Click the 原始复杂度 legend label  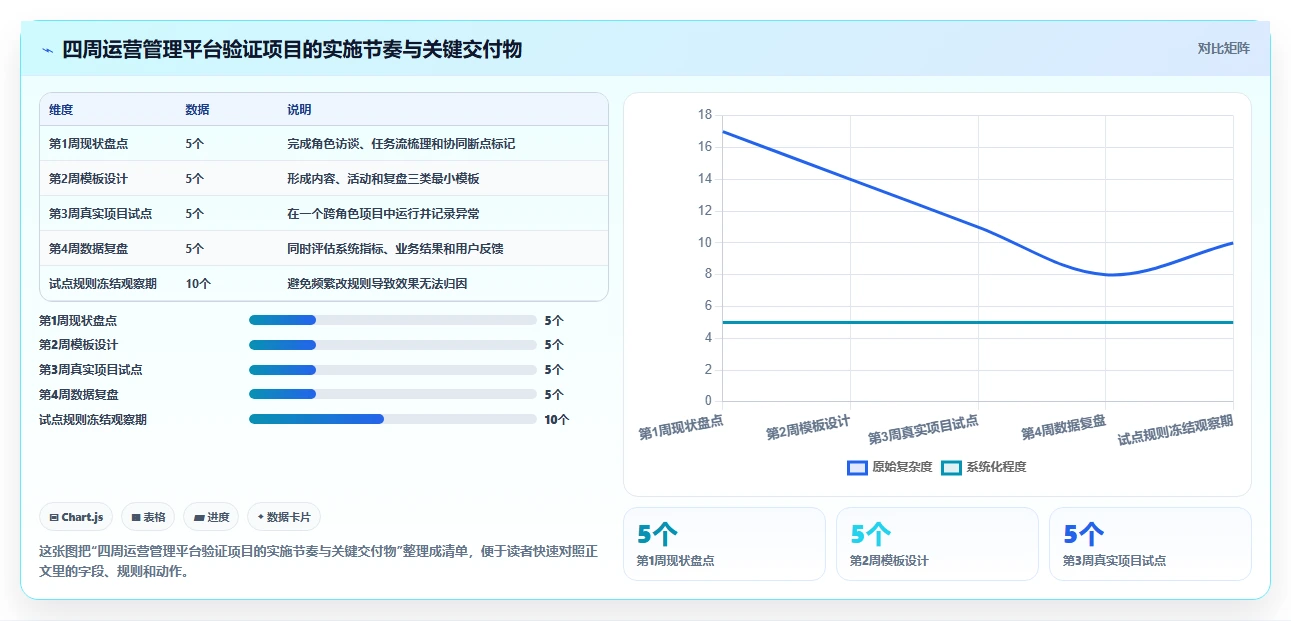point(902,467)
